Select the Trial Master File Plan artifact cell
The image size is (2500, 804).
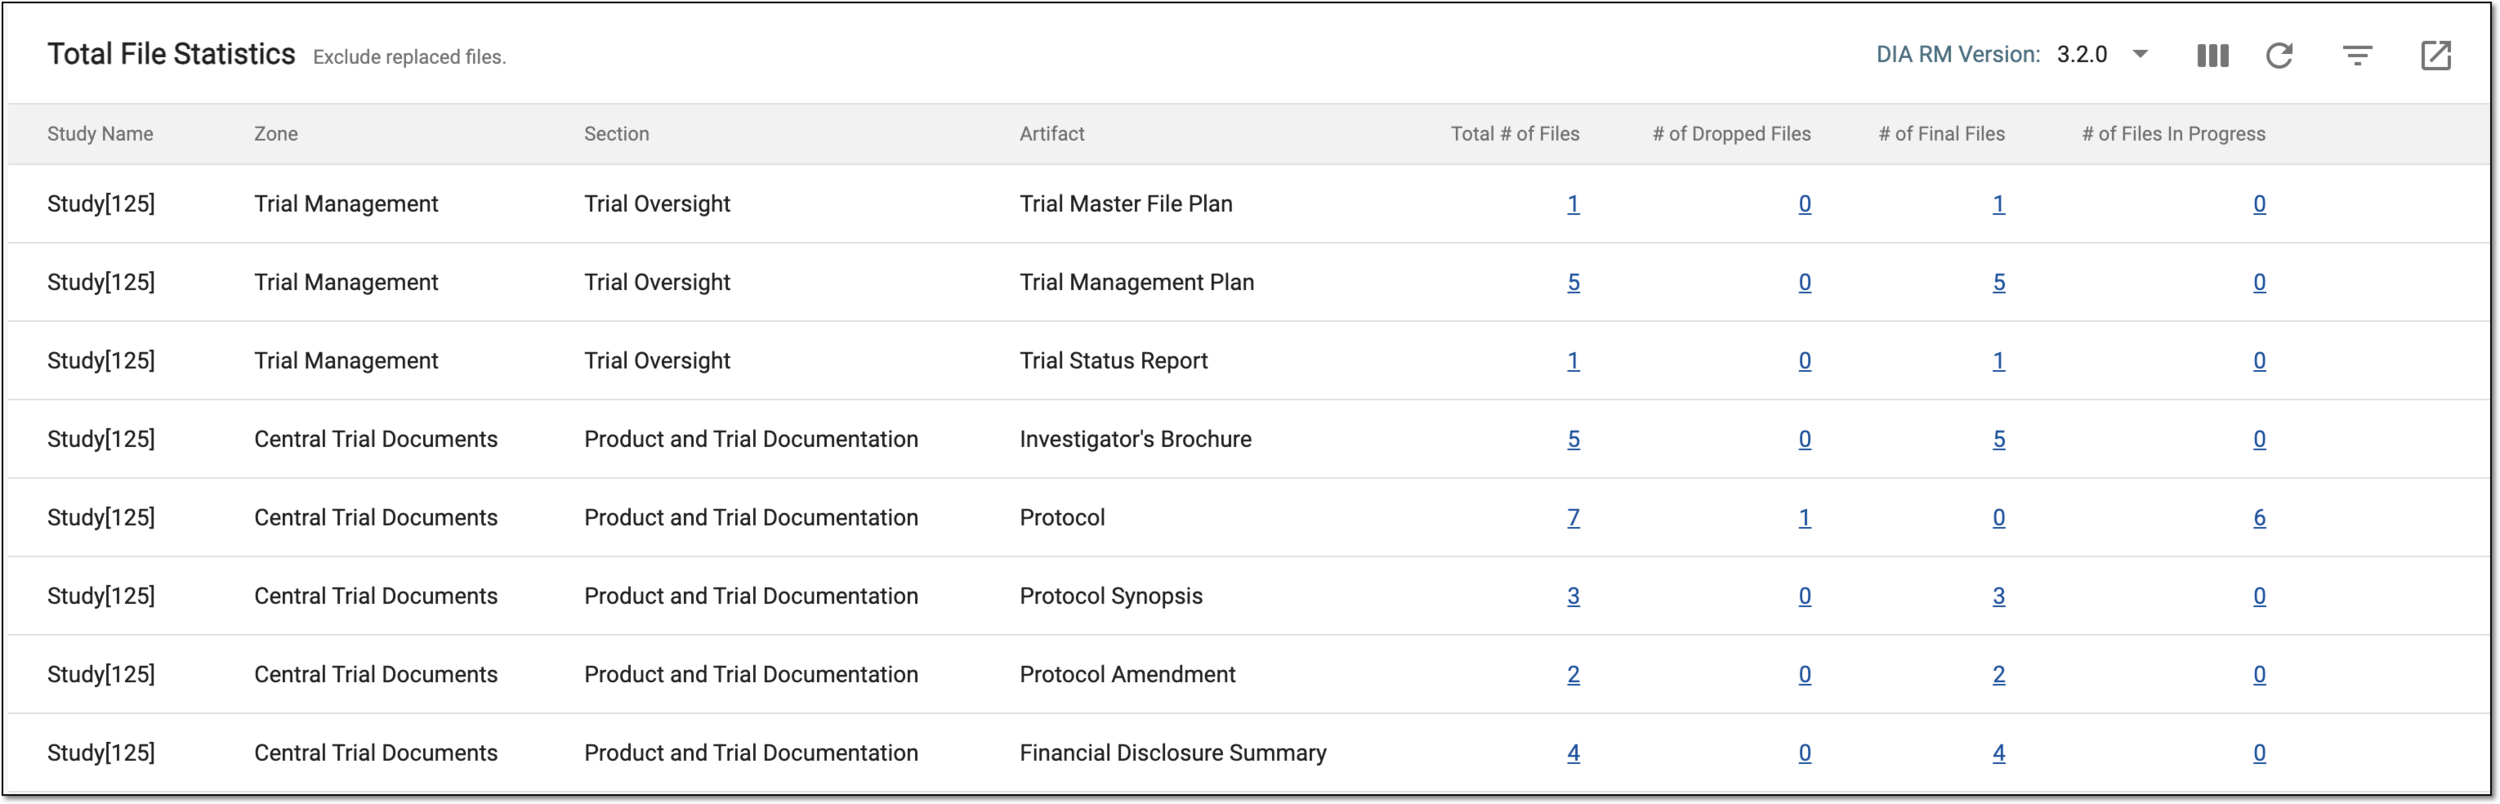pyautogui.click(x=1126, y=204)
